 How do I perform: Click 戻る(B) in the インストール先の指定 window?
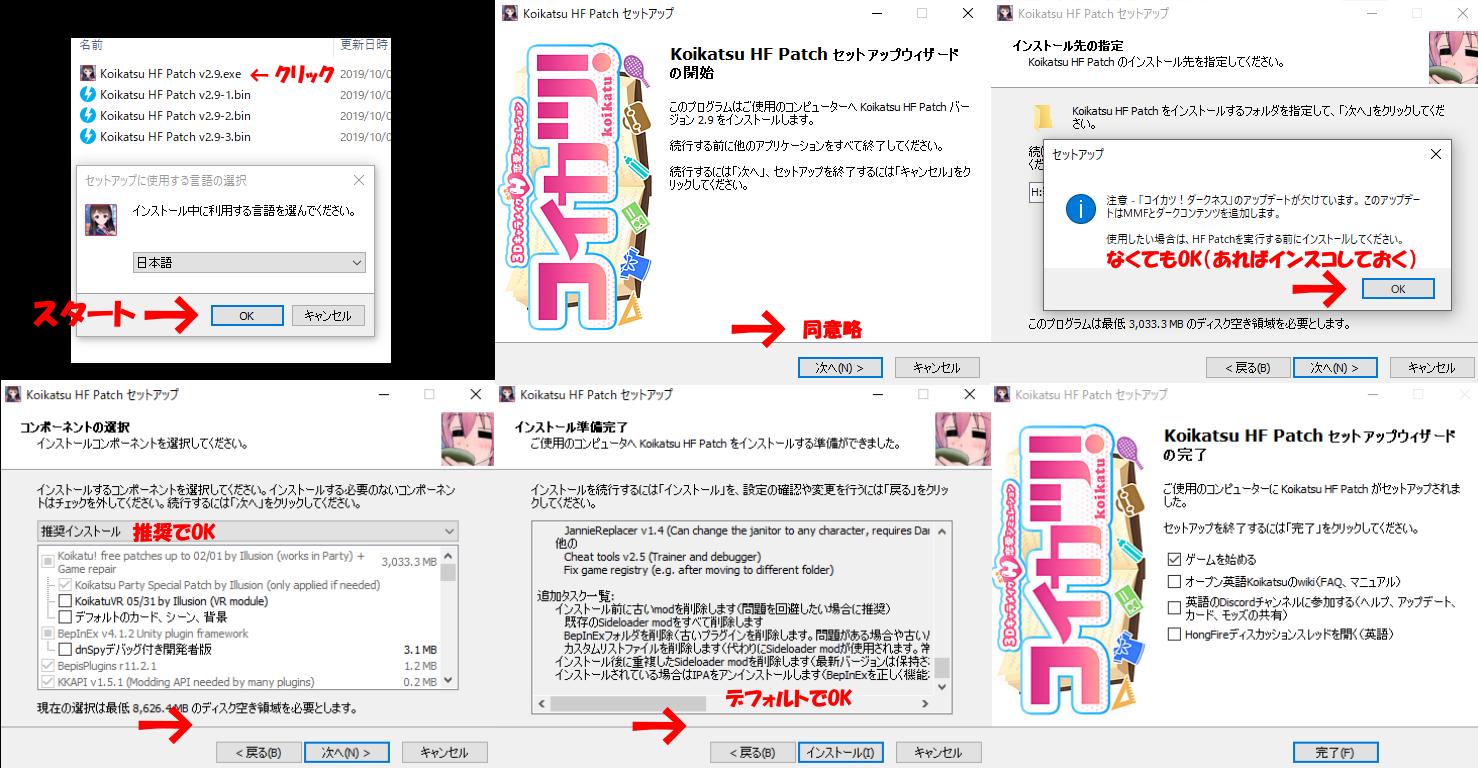coord(1247,367)
